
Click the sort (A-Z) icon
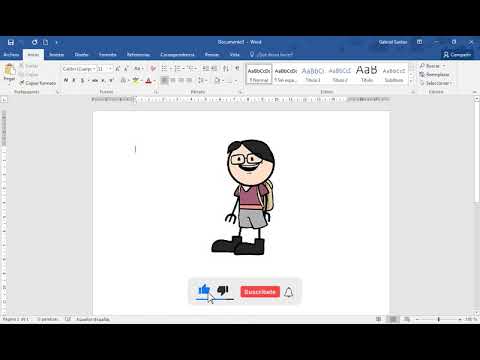tap(226, 69)
